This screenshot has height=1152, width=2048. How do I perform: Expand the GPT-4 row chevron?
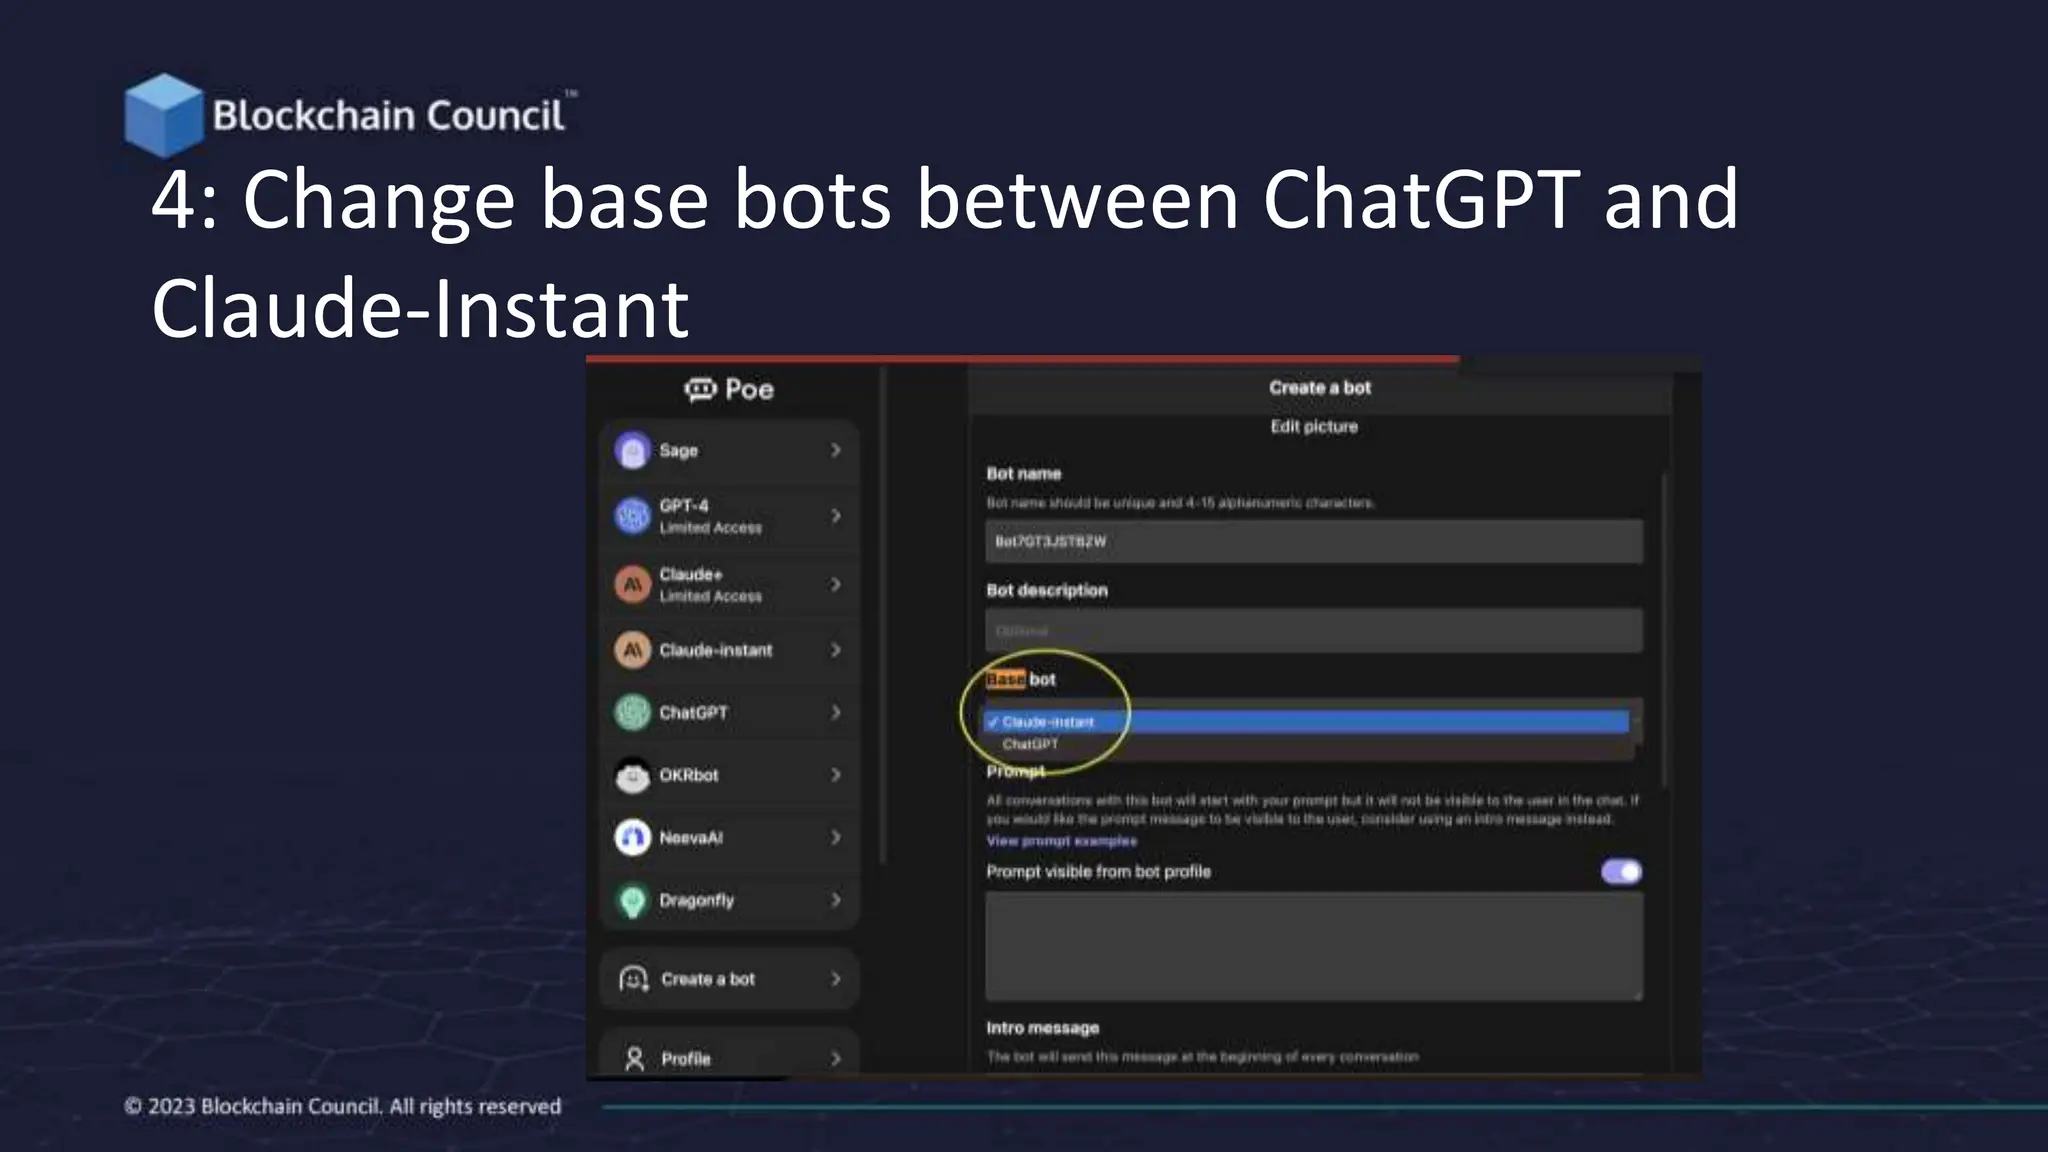pyautogui.click(x=835, y=516)
